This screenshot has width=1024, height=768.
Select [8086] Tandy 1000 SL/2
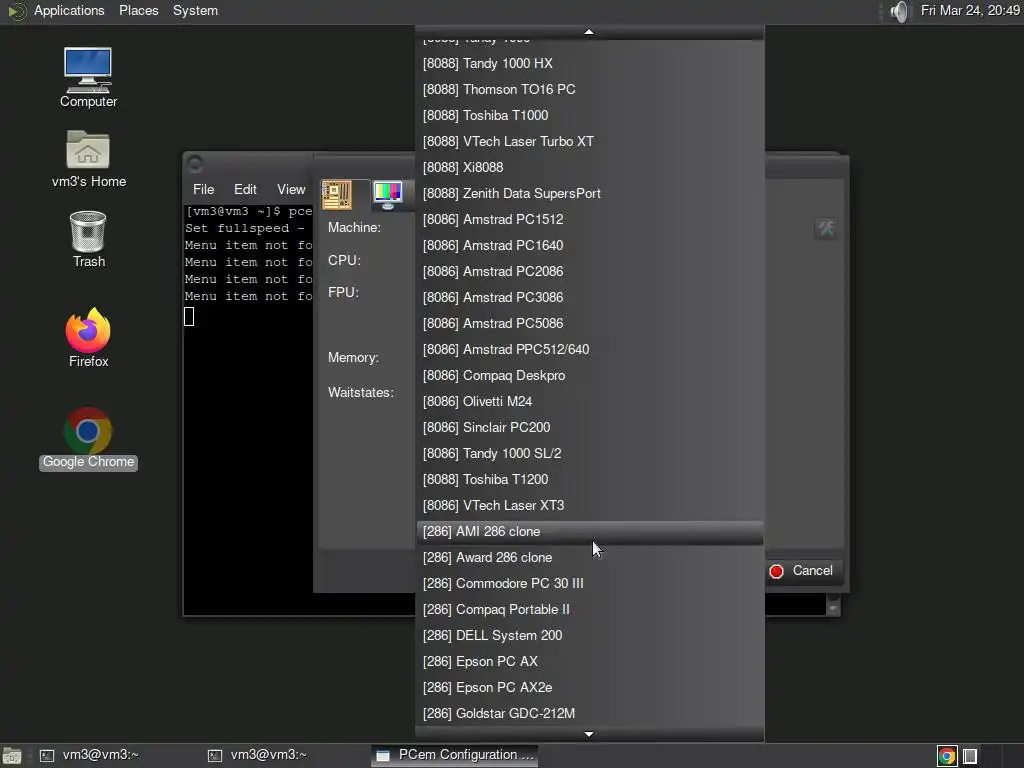pos(590,454)
